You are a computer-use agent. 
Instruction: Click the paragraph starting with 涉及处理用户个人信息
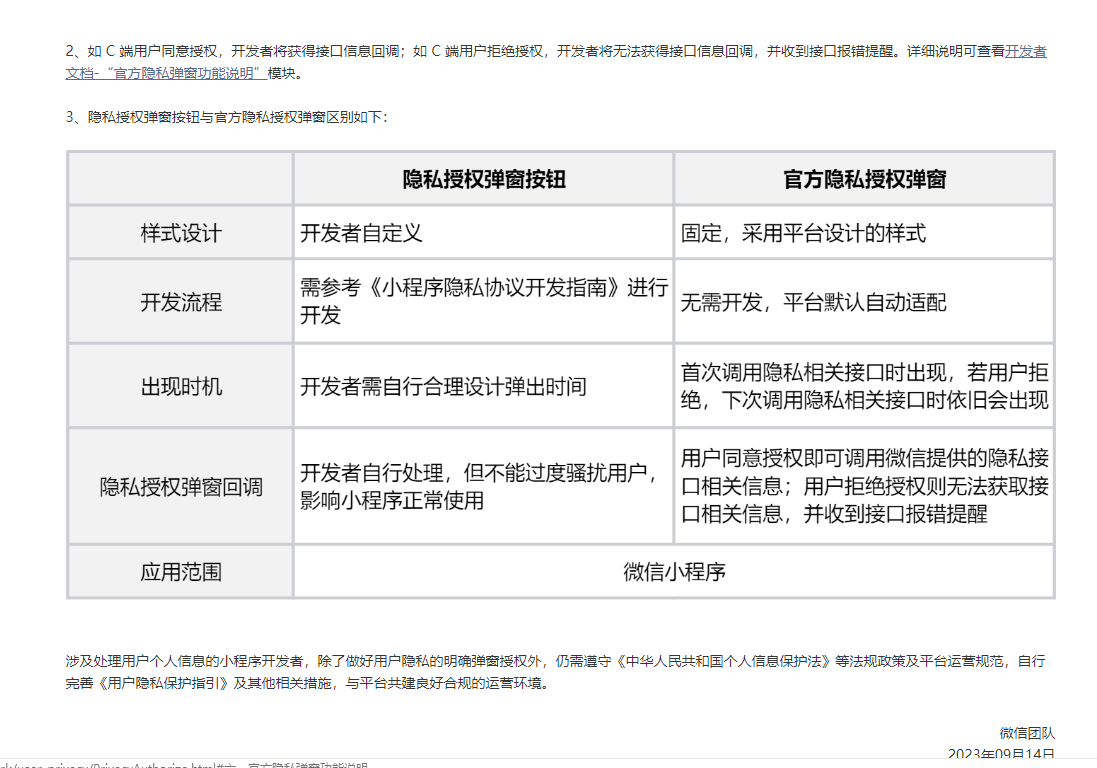point(555,672)
